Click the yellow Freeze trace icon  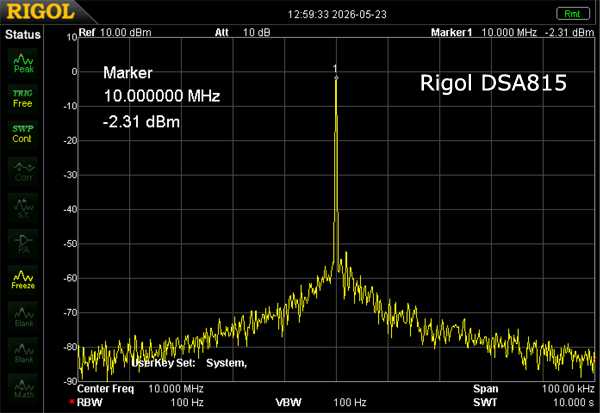pyautogui.click(x=23, y=280)
